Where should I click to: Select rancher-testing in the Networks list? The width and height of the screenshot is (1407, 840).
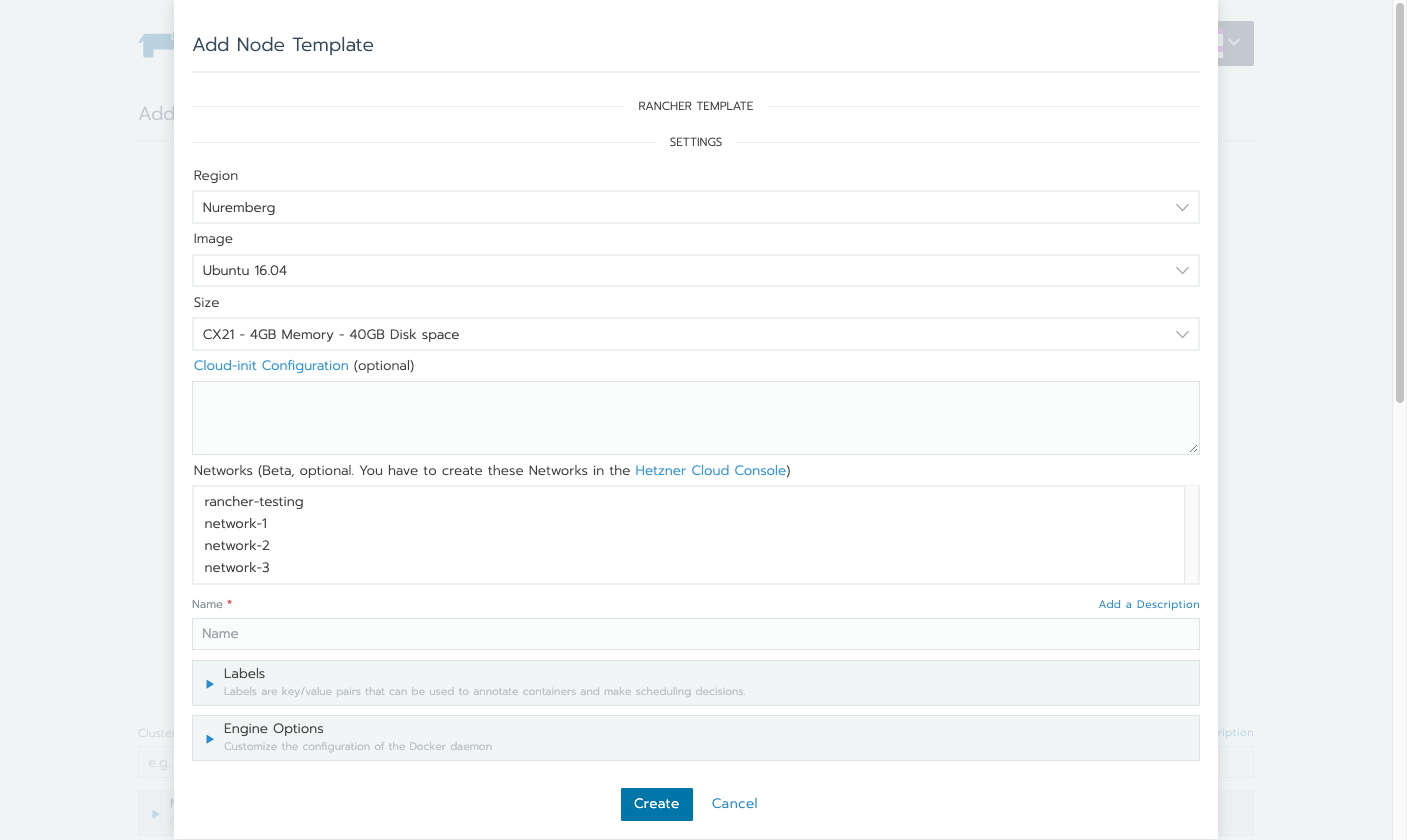coord(689,502)
